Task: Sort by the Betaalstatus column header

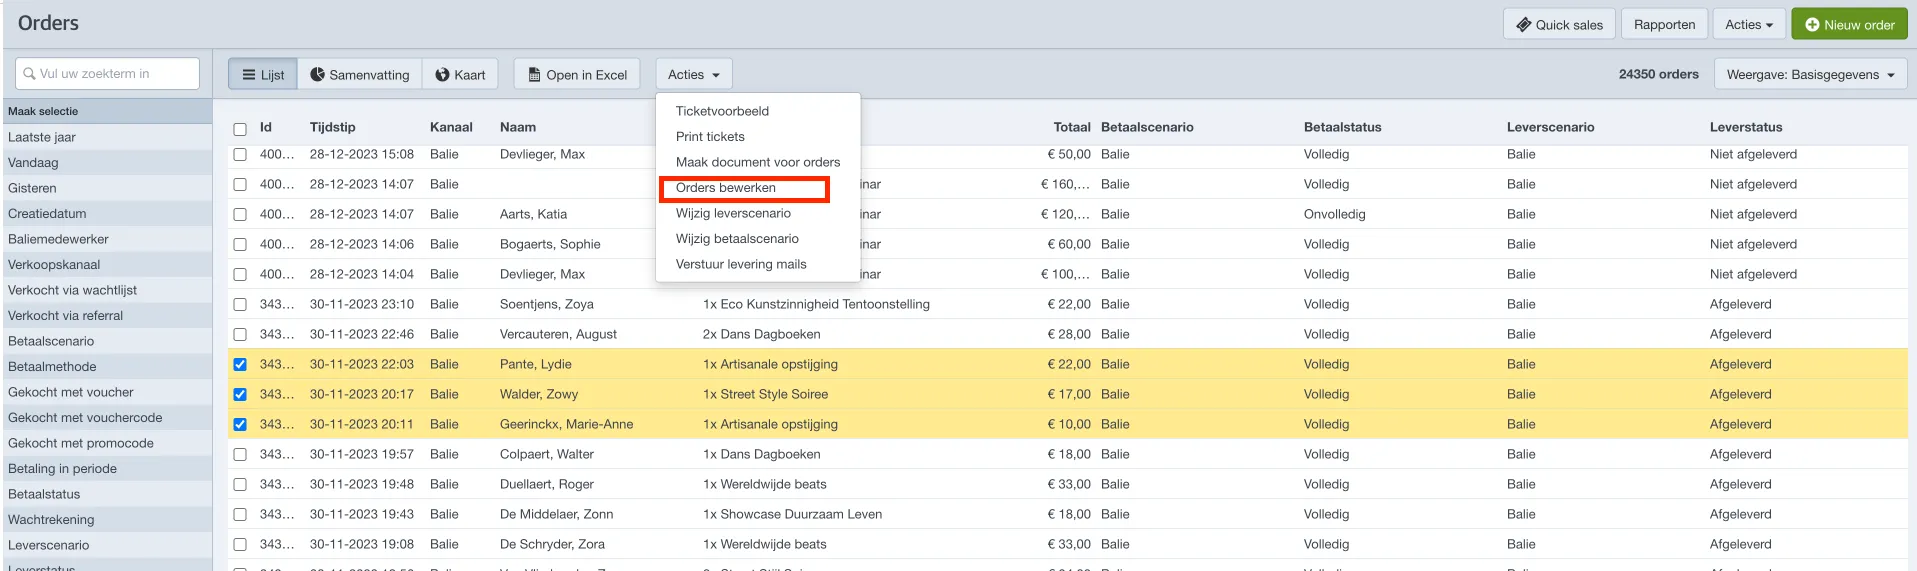Action: pyautogui.click(x=1342, y=127)
